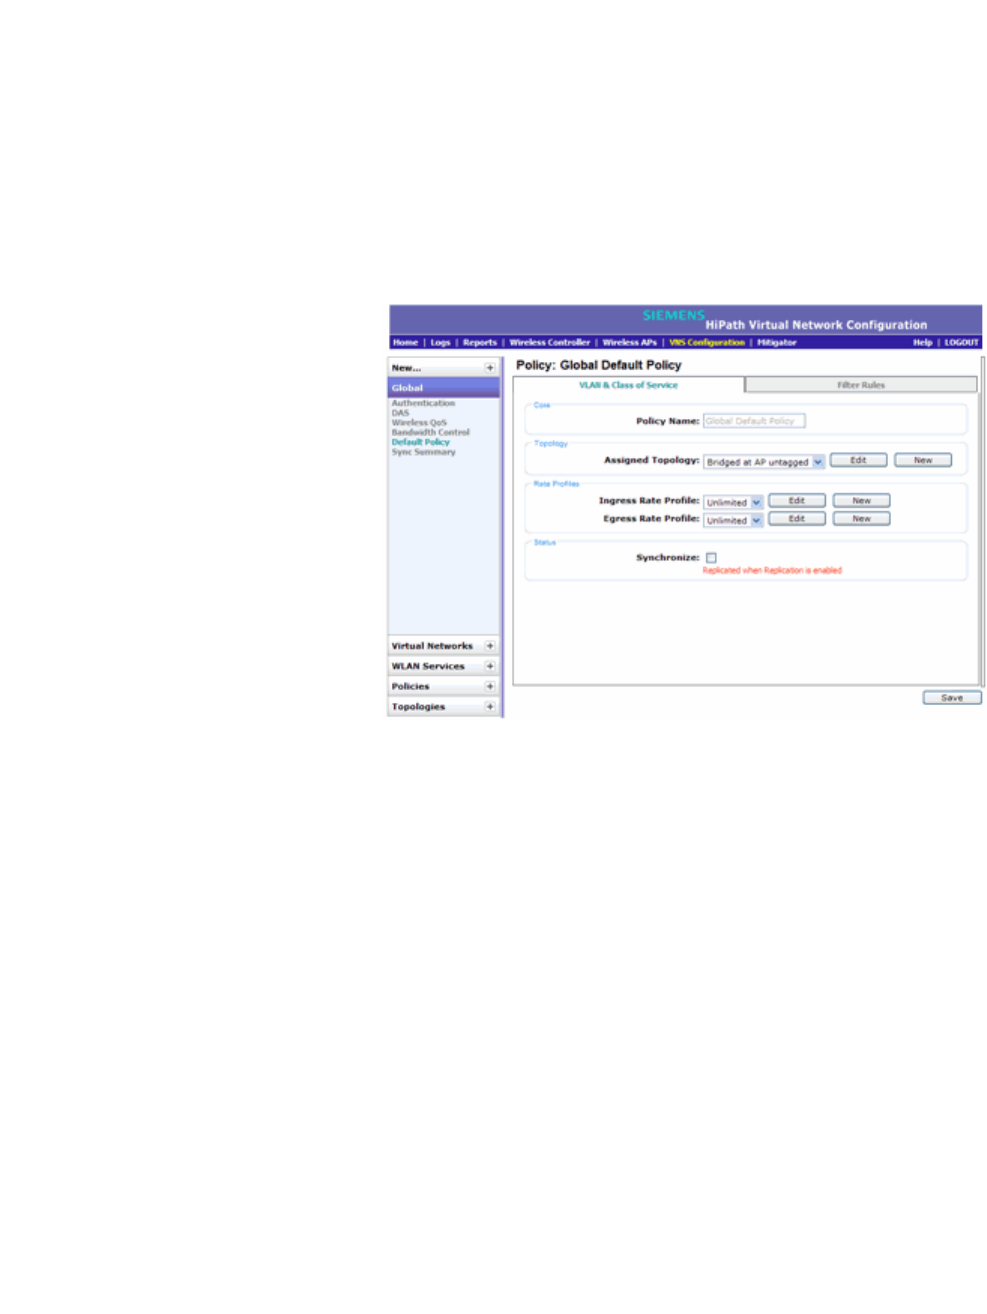
Task: Switch to VLAN & Class of Service tab
Action: pos(628,385)
